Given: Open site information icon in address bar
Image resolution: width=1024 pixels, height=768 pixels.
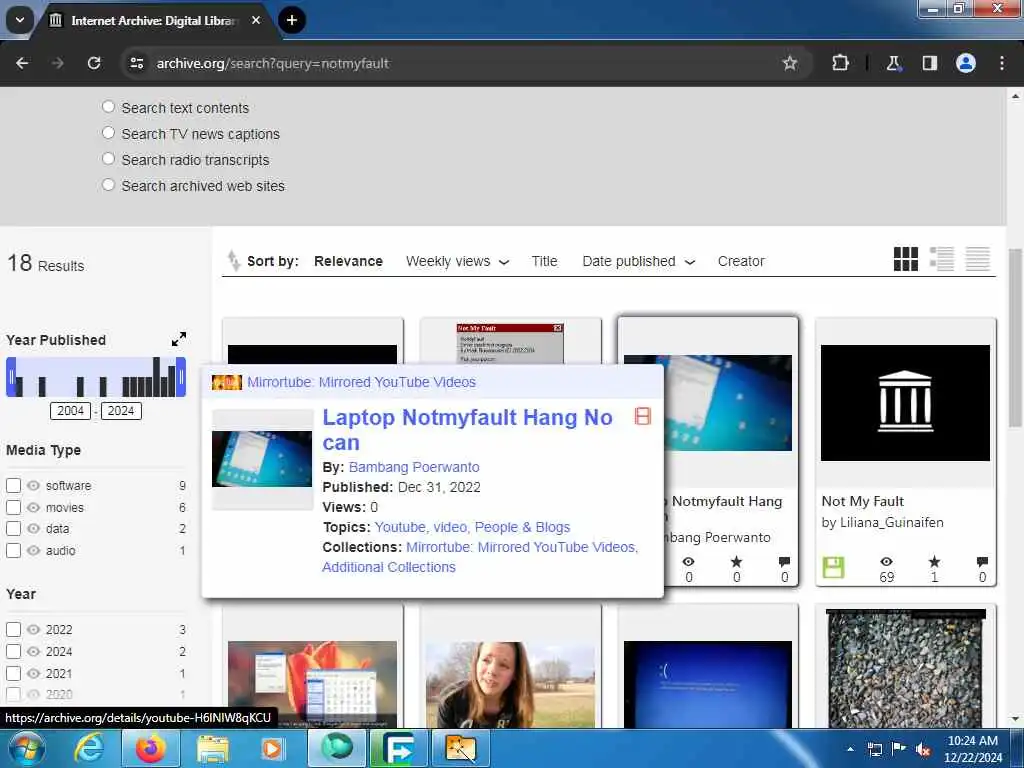Looking at the screenshot, I should 136,63.
